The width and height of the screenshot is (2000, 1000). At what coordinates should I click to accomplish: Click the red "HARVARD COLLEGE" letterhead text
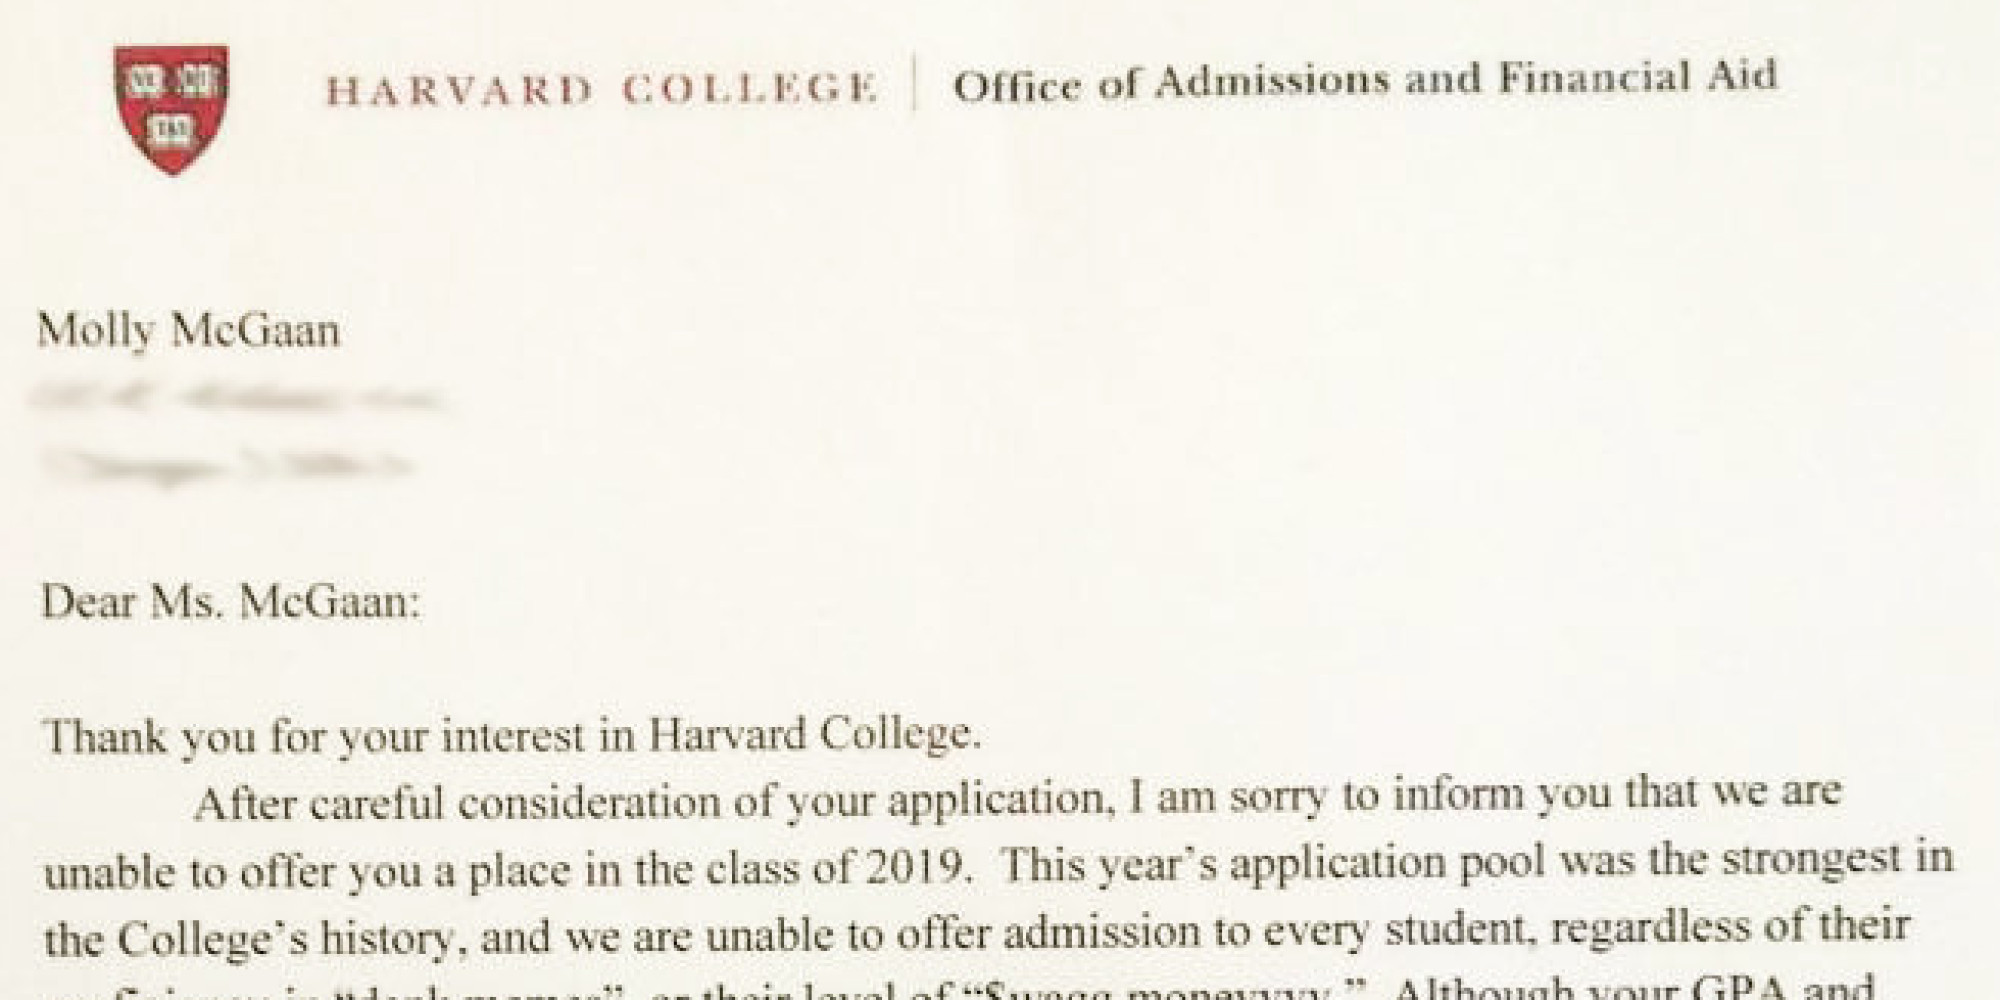coord(602,90)
